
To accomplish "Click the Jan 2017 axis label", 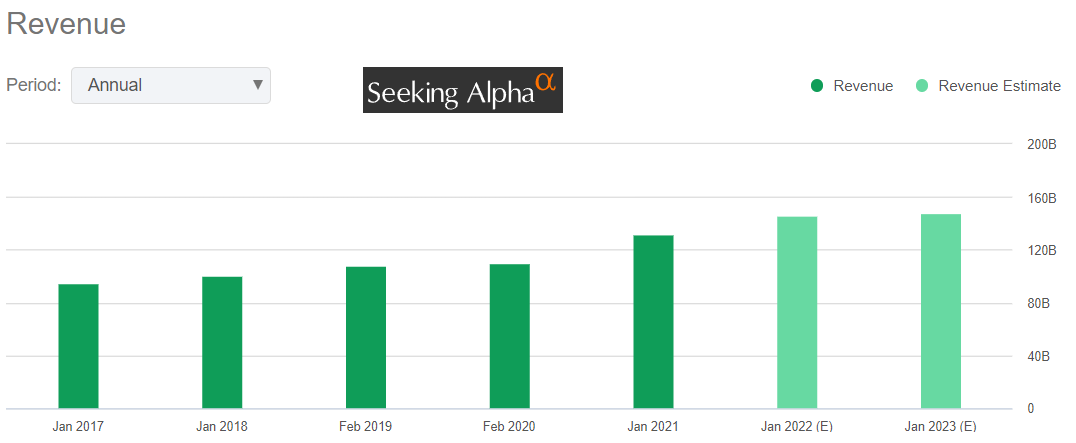I will click(78, 427).
